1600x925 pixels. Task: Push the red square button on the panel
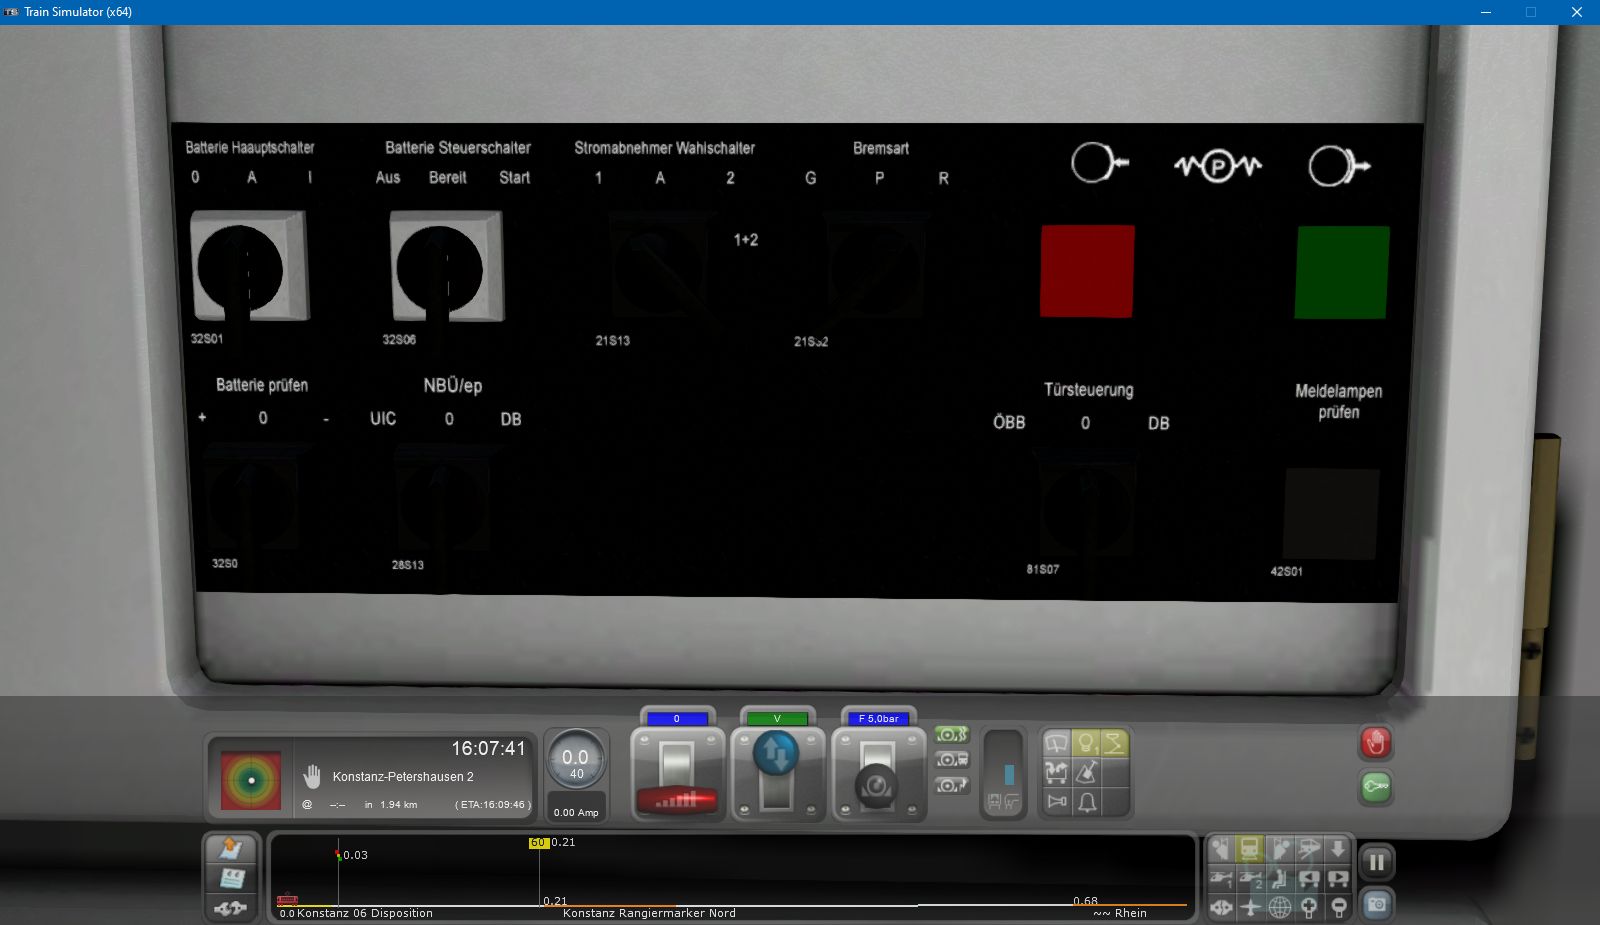[x=1087, y=270]
